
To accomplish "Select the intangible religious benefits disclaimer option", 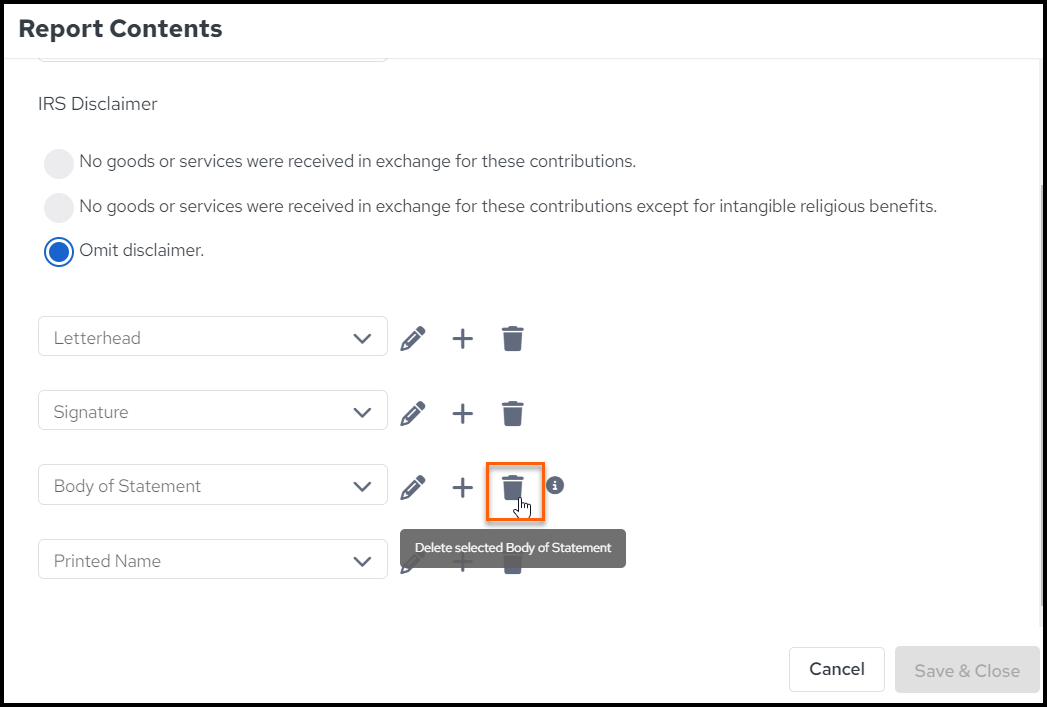I will [x=59, y=208].
